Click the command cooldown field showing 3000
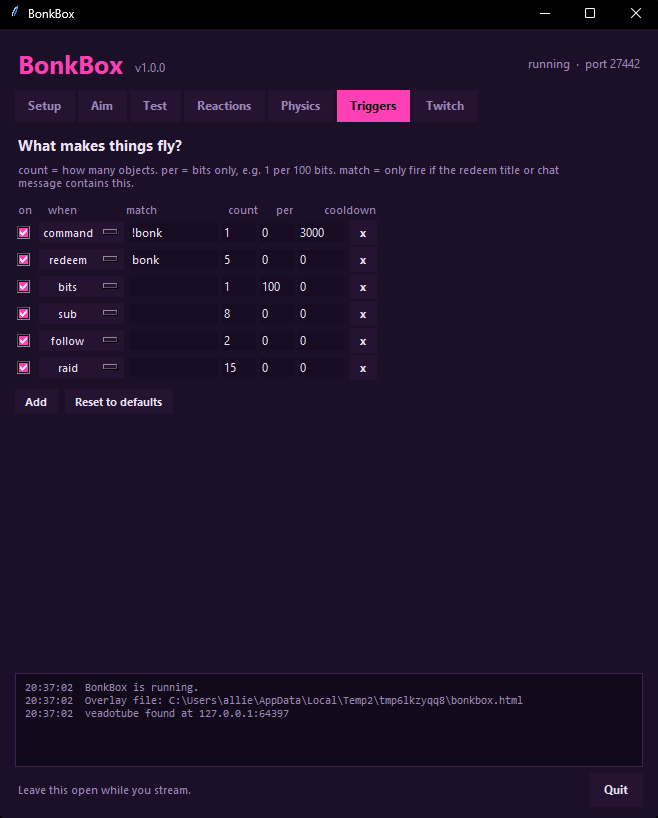Screen dimensions: 658x818 (320, 233)
